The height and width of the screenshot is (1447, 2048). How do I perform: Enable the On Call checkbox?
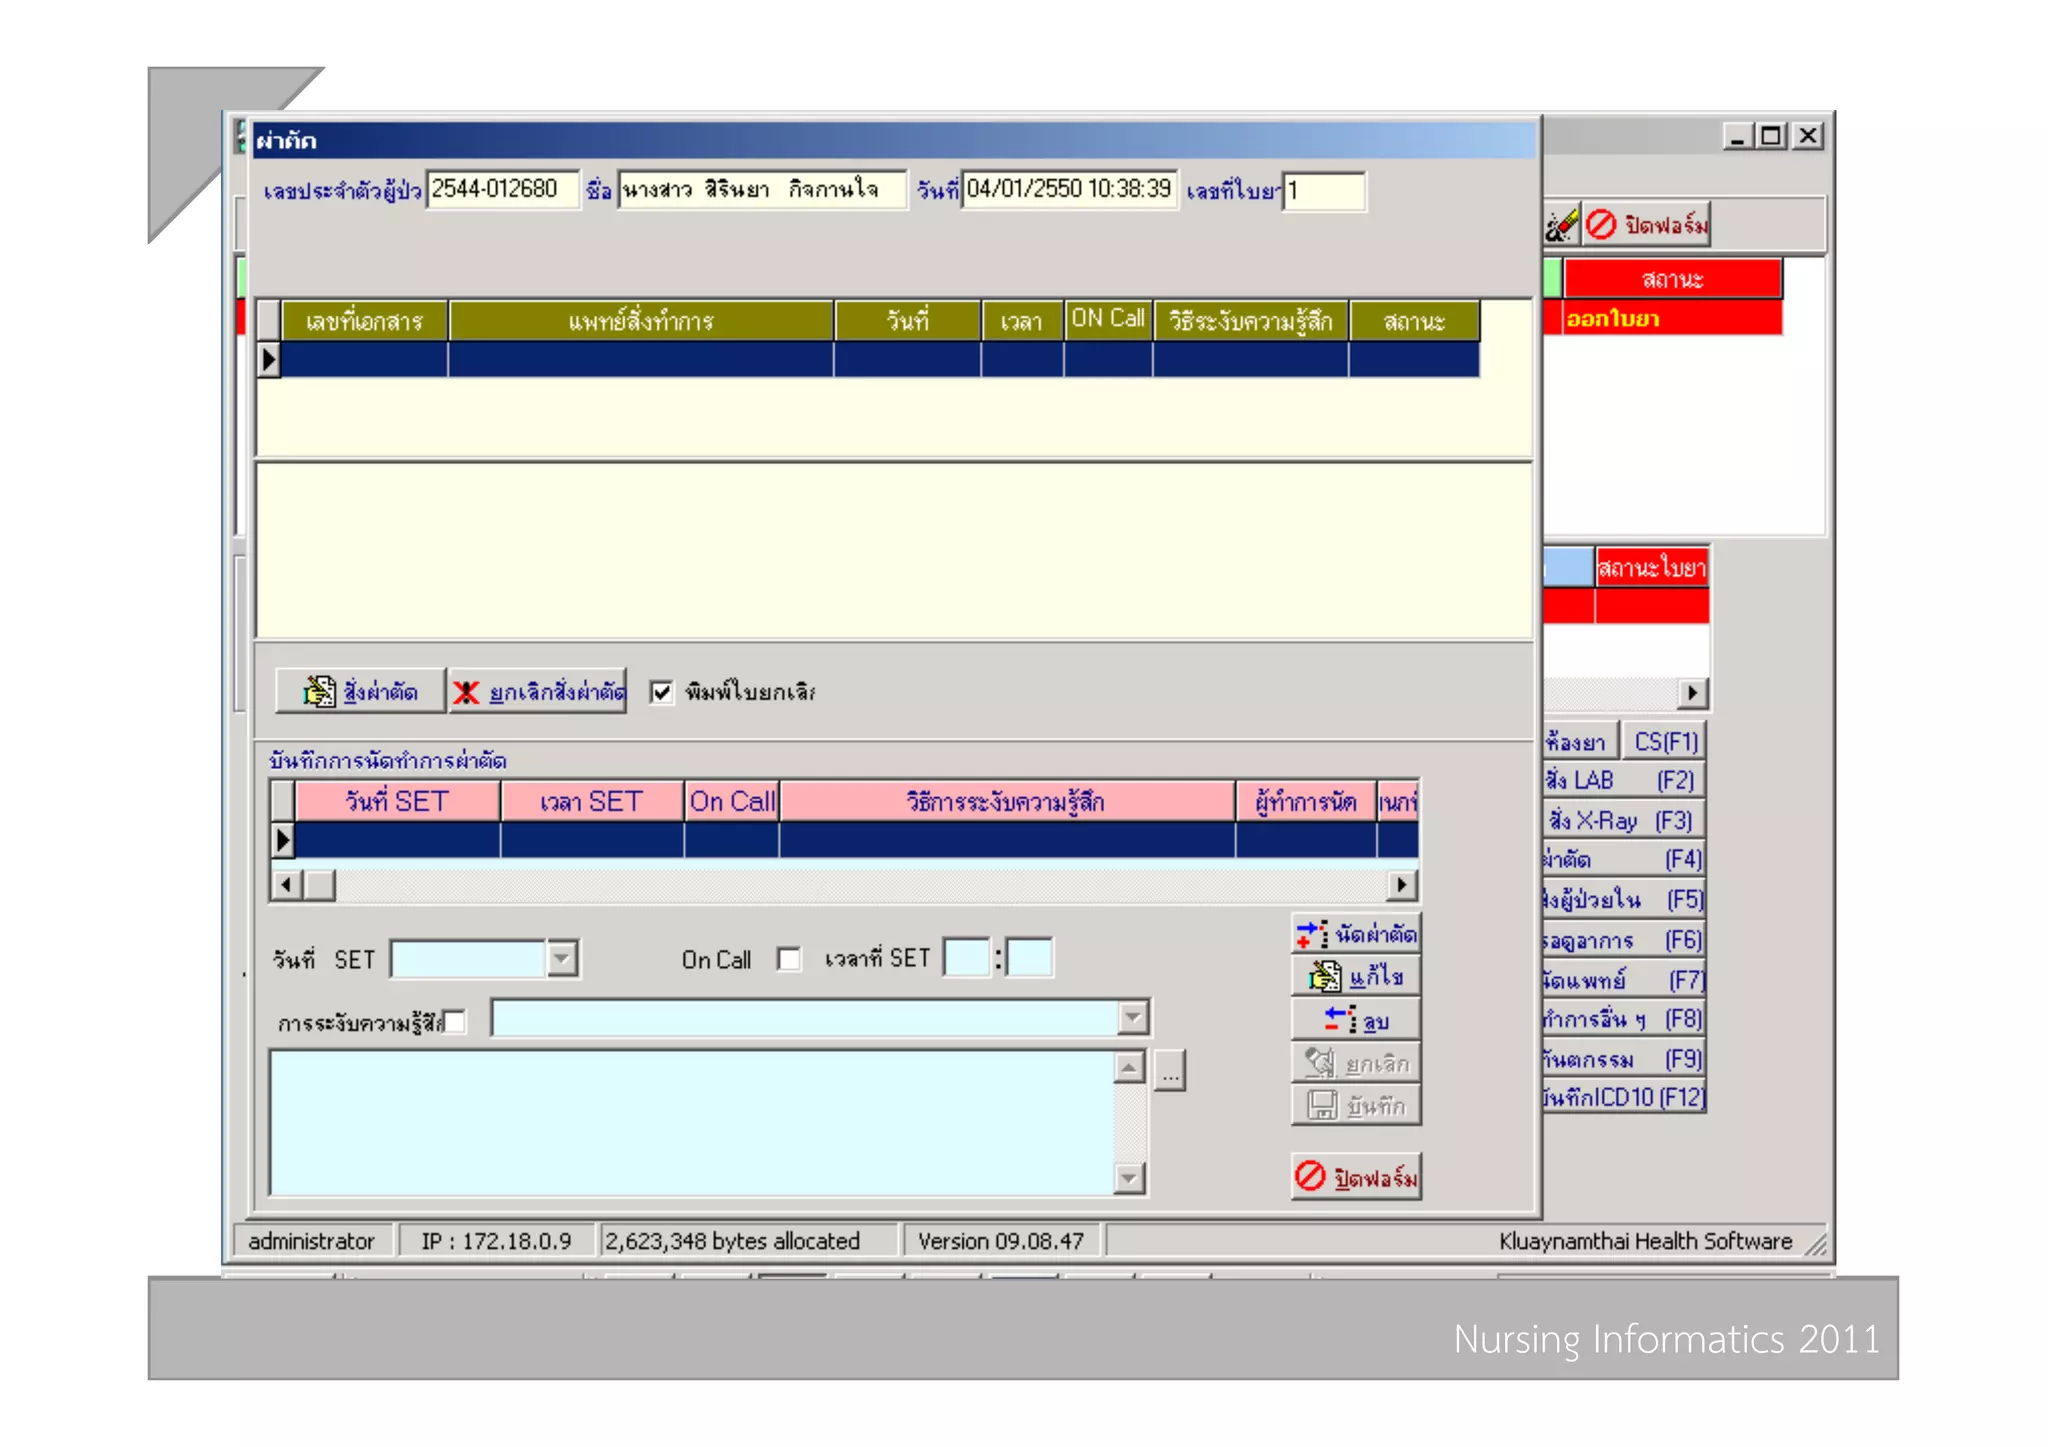coord(789,959)
